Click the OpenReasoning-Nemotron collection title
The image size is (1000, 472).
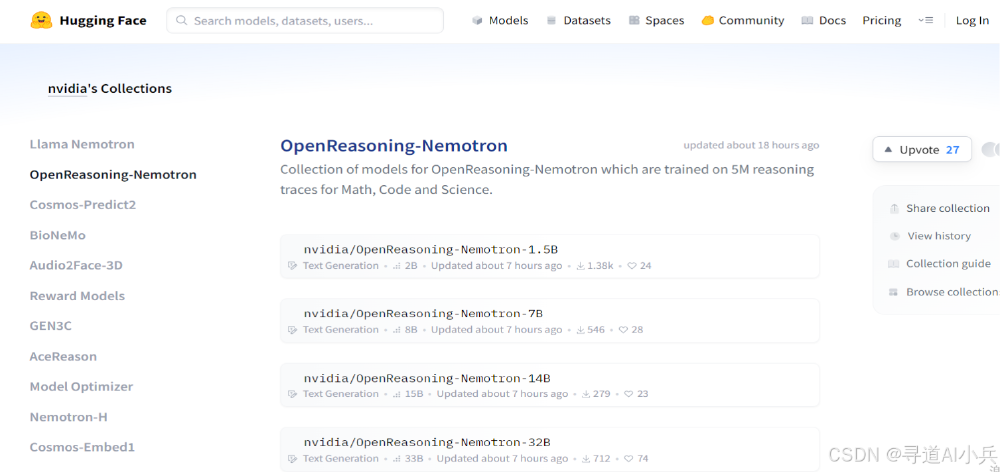tap(394, 146)
